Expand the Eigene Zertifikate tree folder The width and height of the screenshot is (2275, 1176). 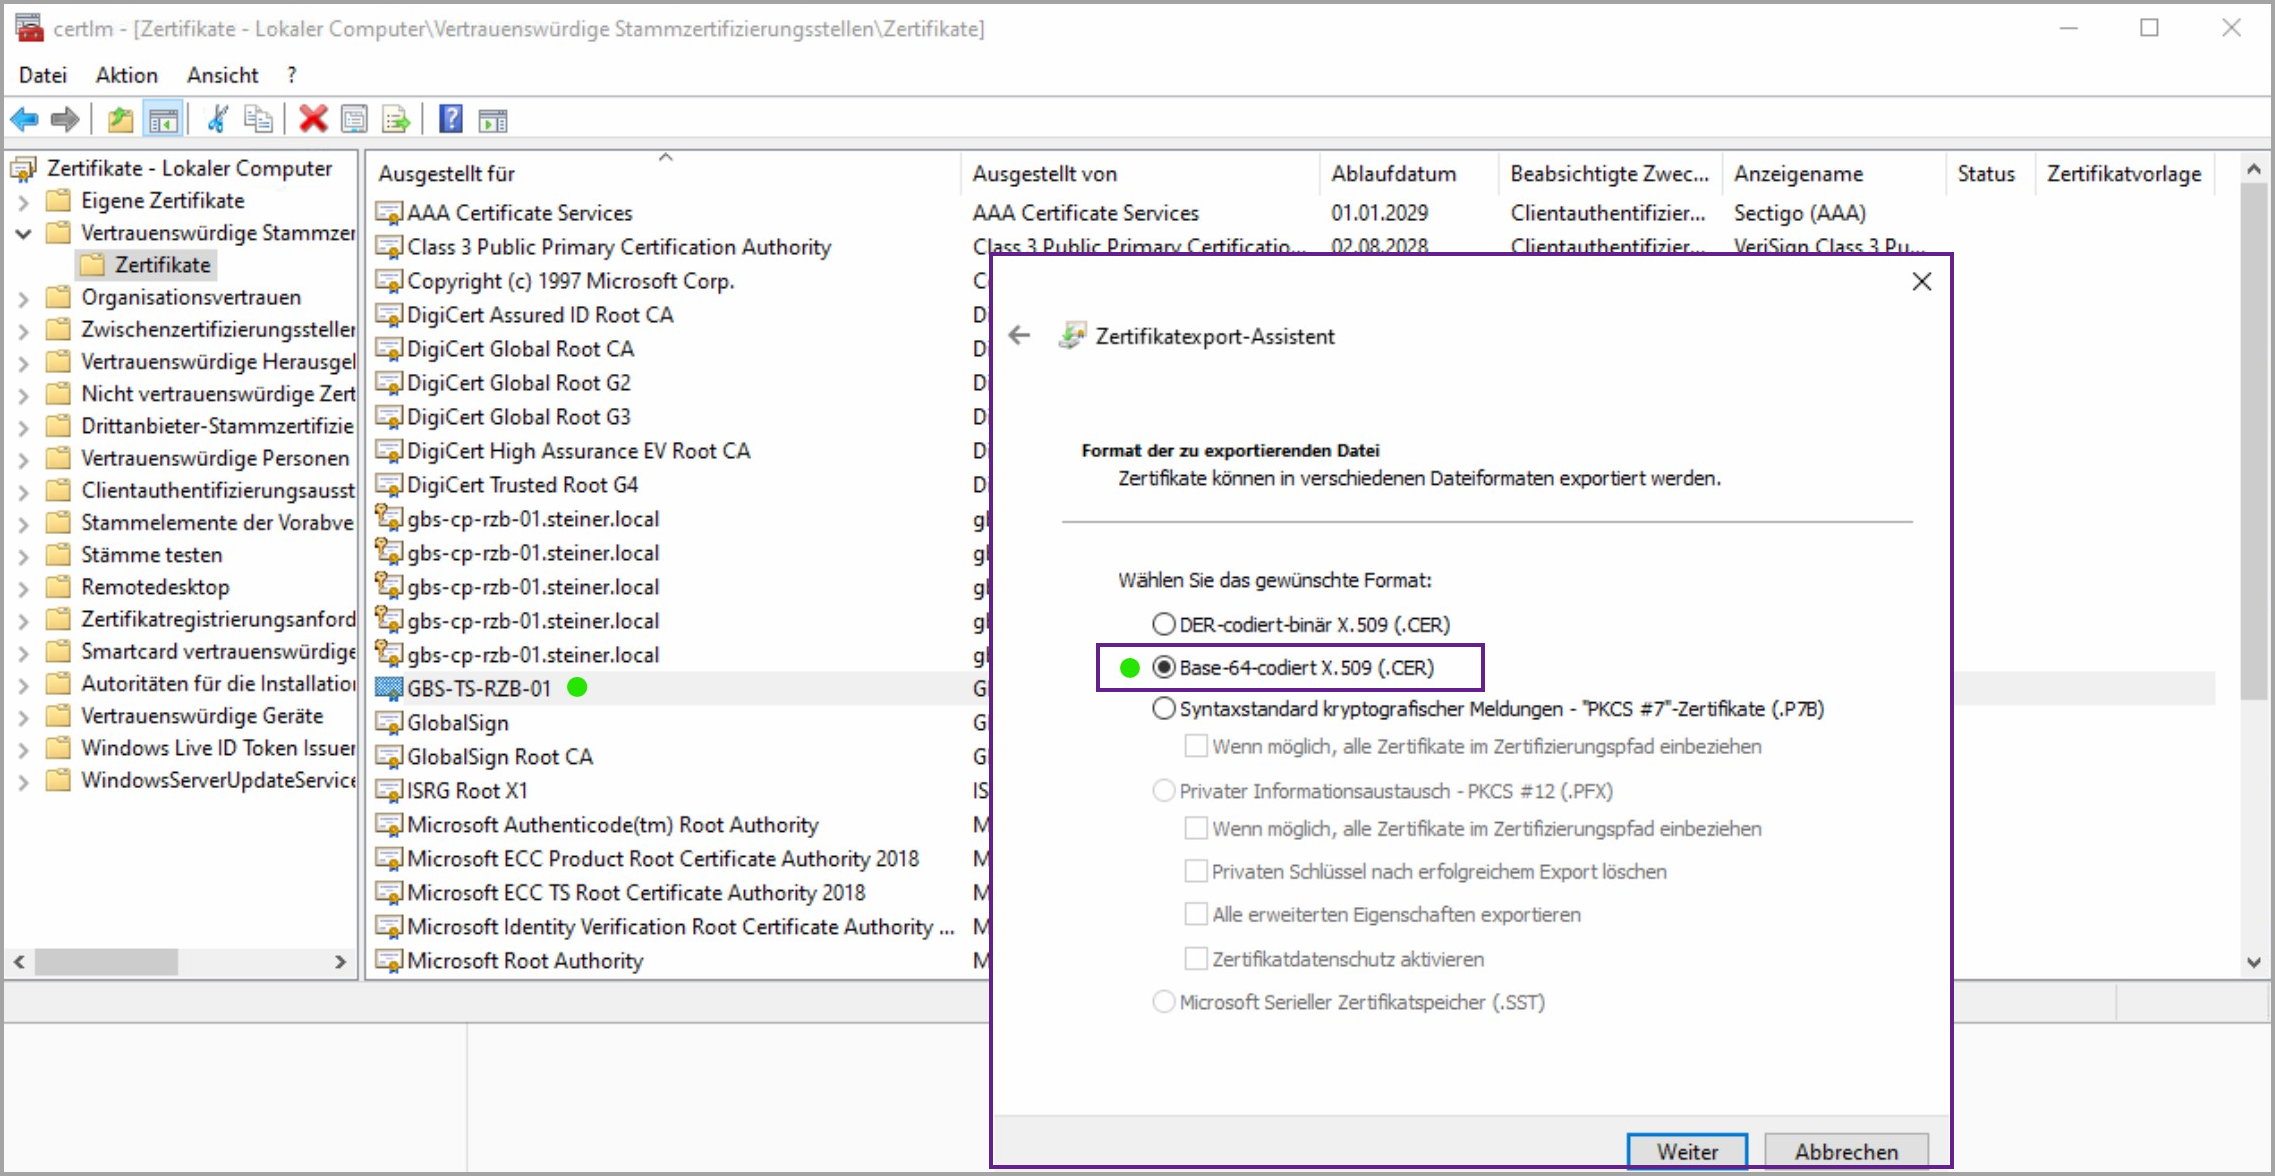(24, 202)
